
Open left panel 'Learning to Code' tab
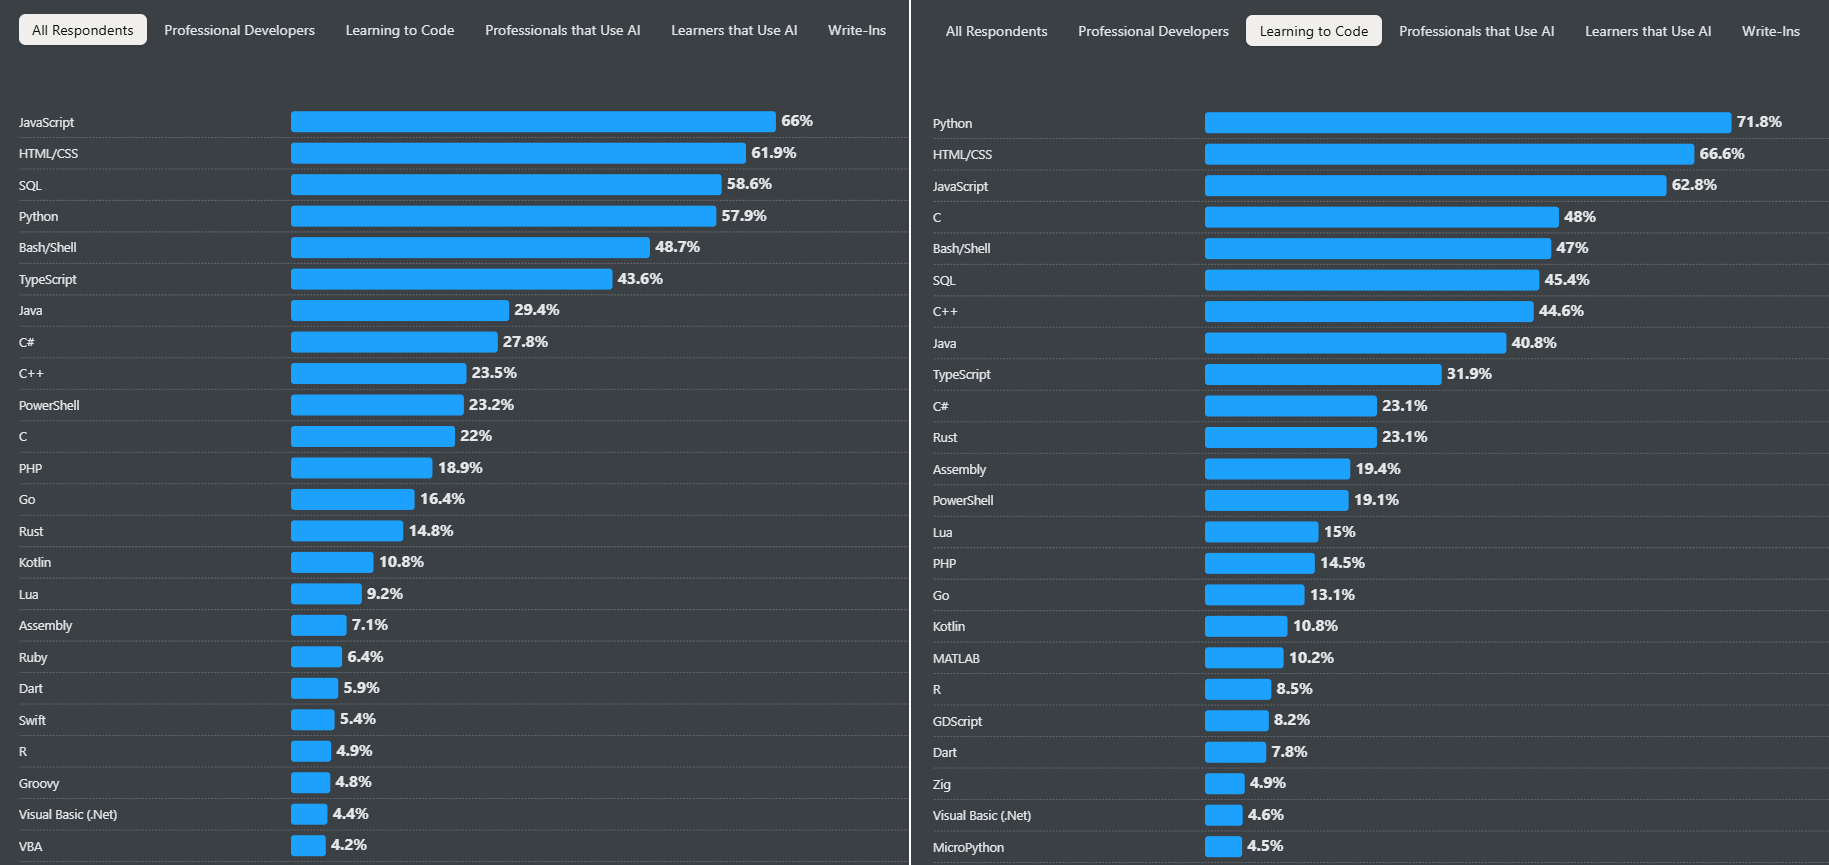[400, 30]
